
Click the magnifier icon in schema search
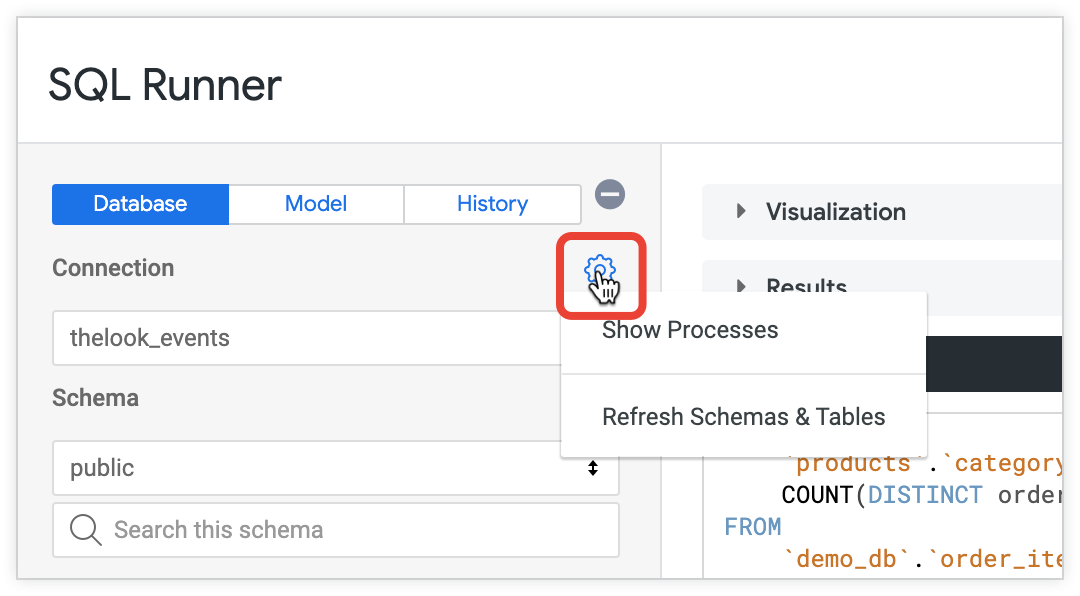click(x=86, y=530)
